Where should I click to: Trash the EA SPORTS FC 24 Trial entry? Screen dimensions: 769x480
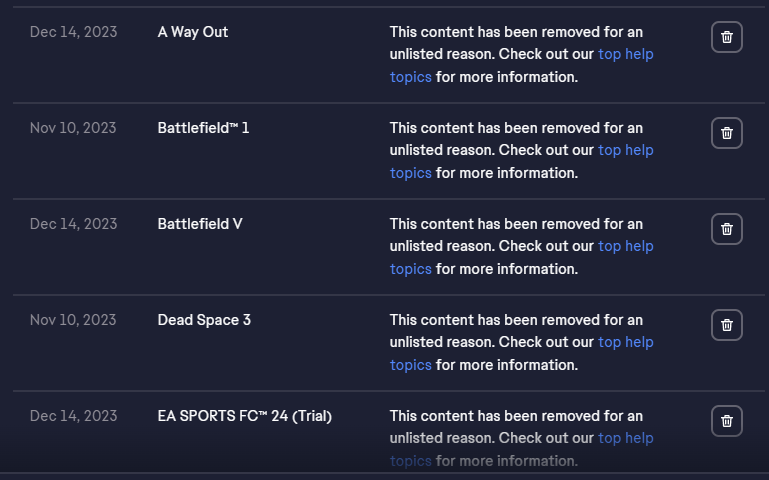pos(726,421)
